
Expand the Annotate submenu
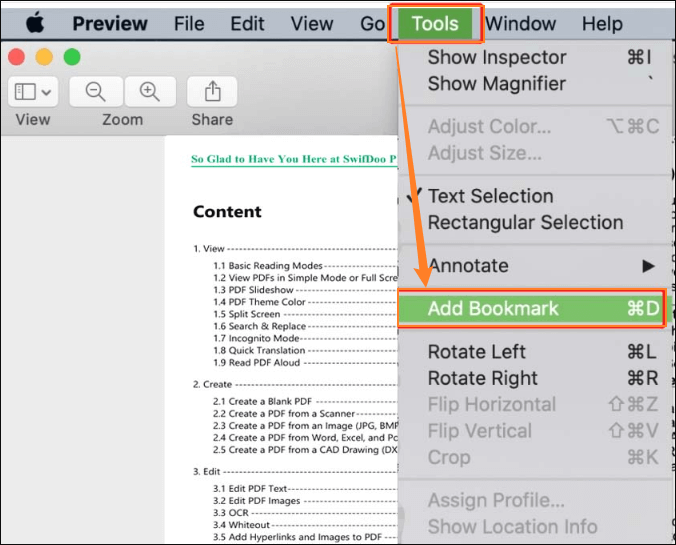[535, 266]
